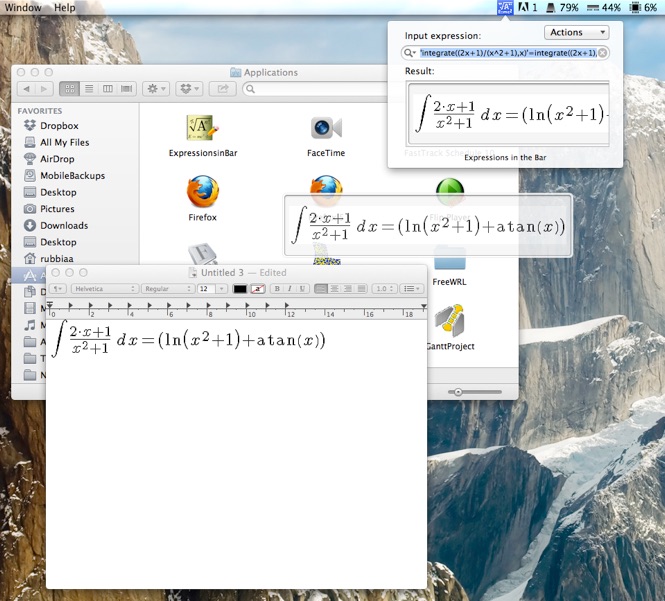Open the text background color swatch

pyautogui.click(x=257, y=288)
